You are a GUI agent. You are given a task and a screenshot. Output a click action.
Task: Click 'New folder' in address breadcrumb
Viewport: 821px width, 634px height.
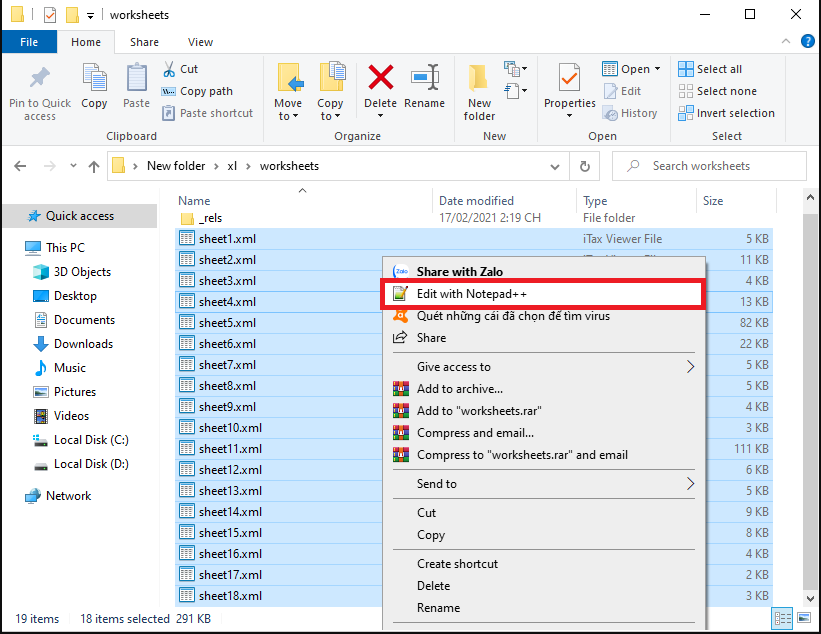(x=176, y=166)
